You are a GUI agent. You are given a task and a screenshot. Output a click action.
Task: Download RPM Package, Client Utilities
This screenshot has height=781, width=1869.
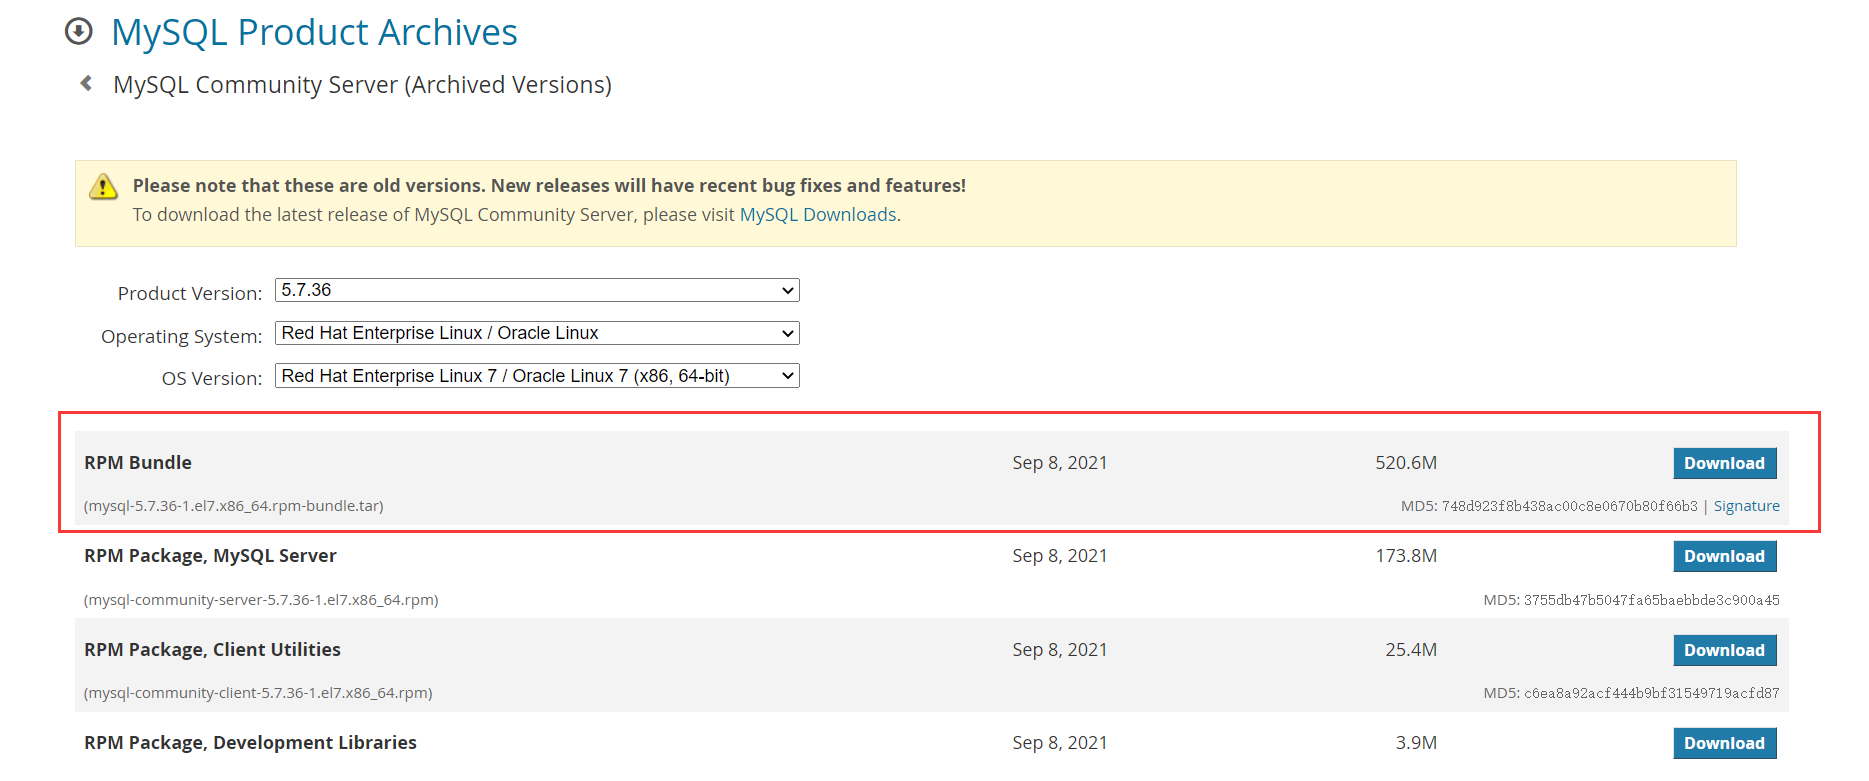1725,650
